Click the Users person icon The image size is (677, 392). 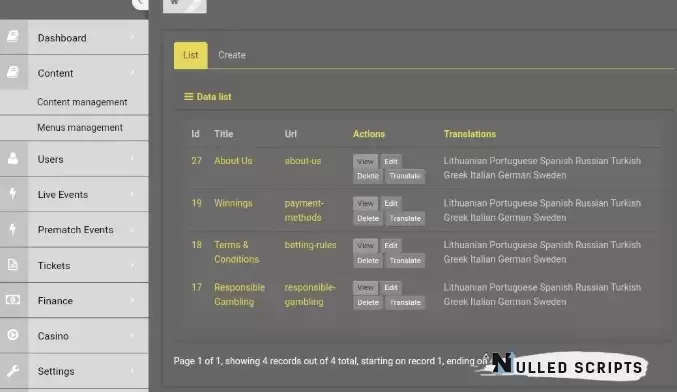click(13, 158)
